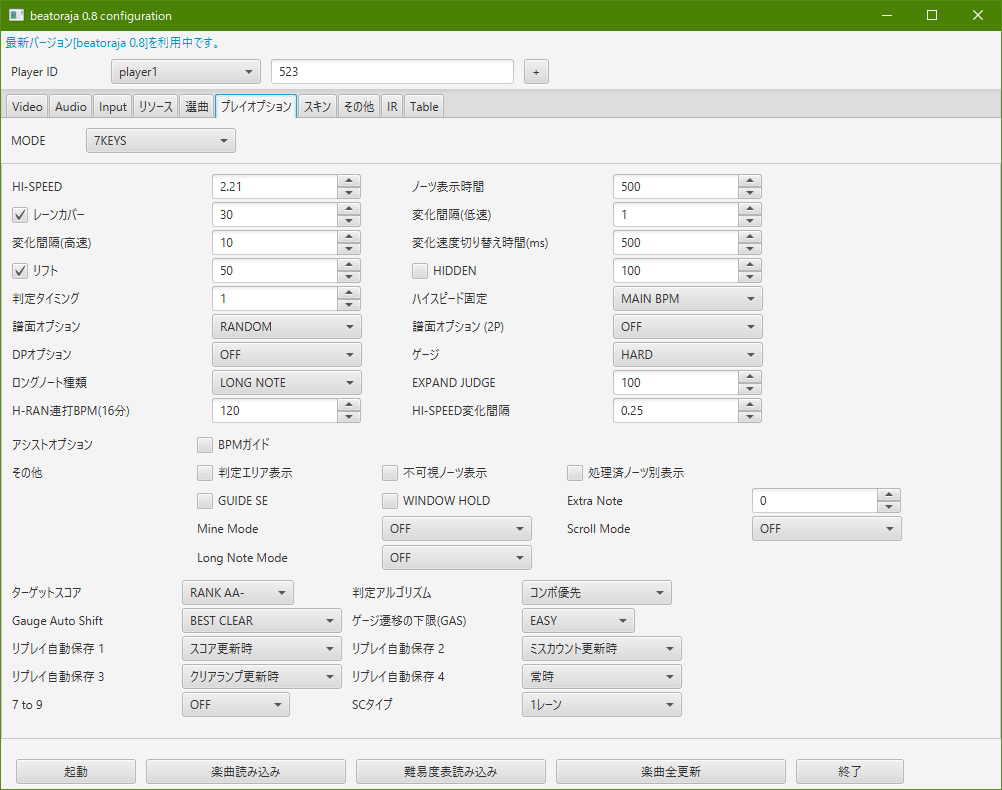1002x790 pixels.
Task: Open the 7 to 9 dropdown
Action: [236, 704]
